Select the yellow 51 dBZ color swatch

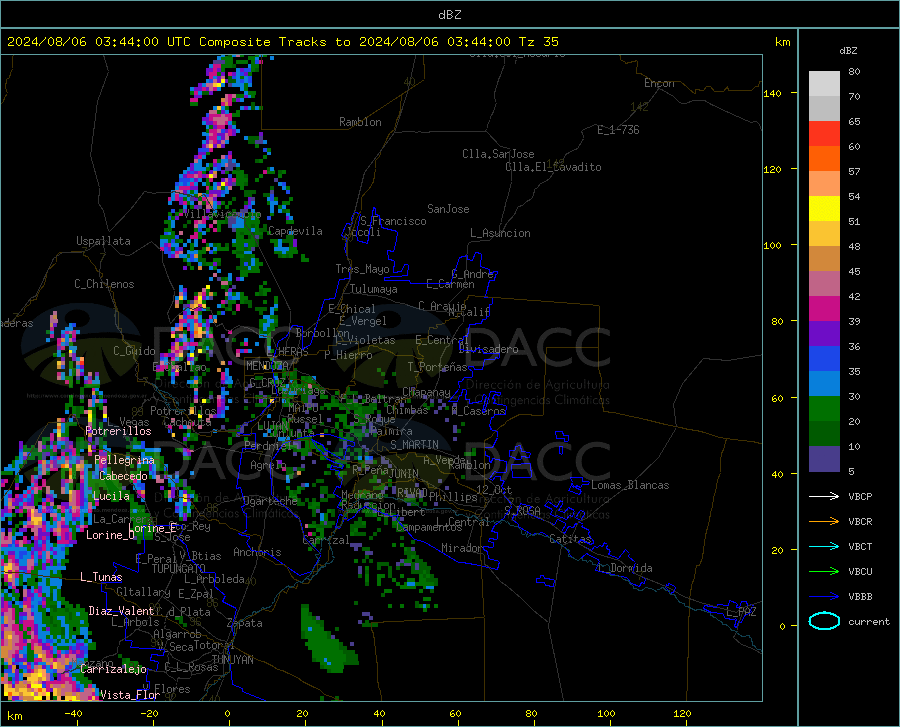[824, 209]
